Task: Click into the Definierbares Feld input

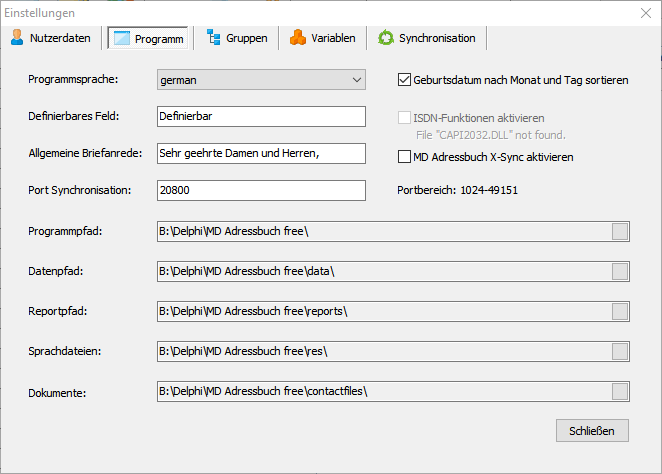Action: 261,116
